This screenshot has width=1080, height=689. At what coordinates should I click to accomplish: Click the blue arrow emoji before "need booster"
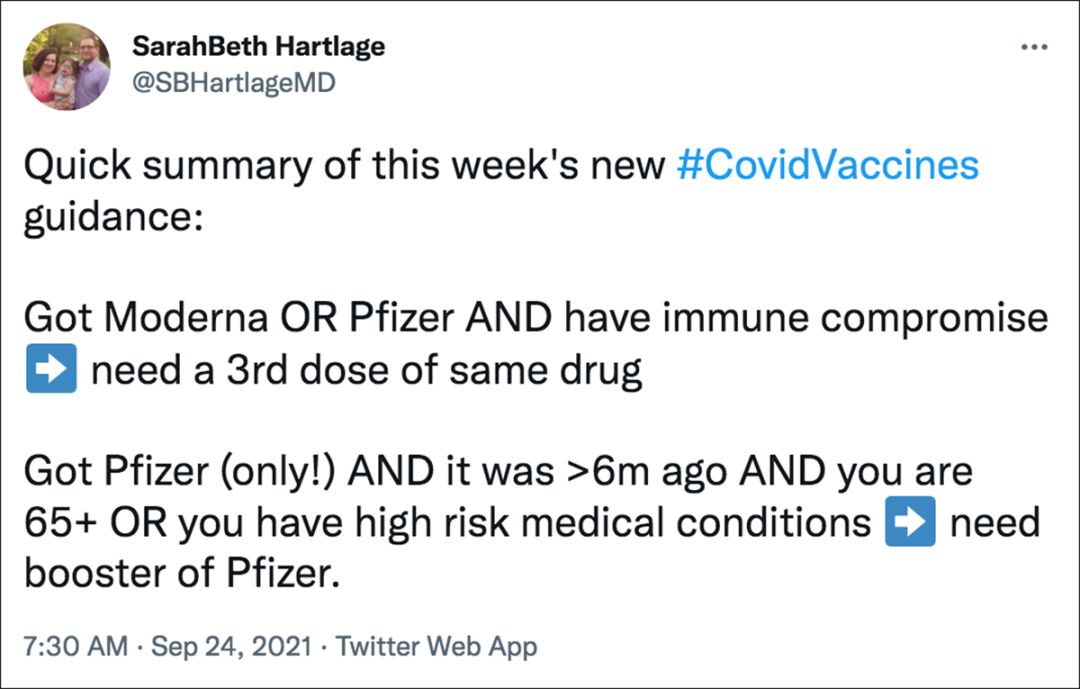coord(910,524)
